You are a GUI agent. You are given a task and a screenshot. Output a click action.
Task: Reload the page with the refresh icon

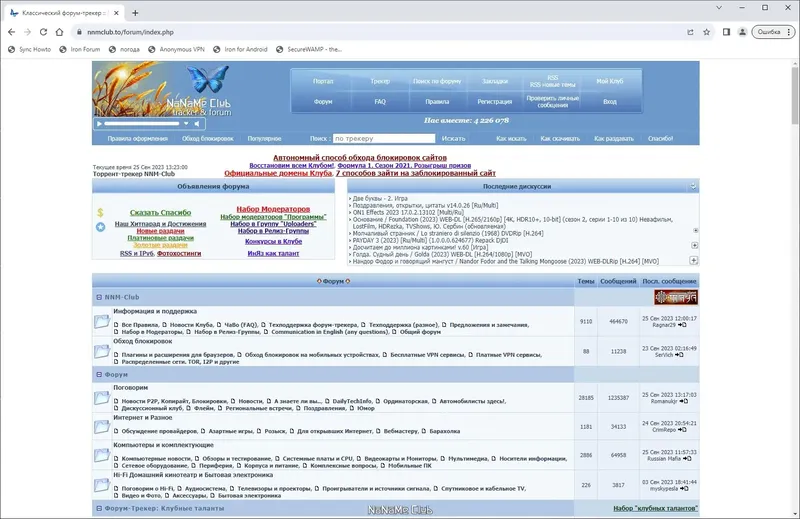(43, 32)
